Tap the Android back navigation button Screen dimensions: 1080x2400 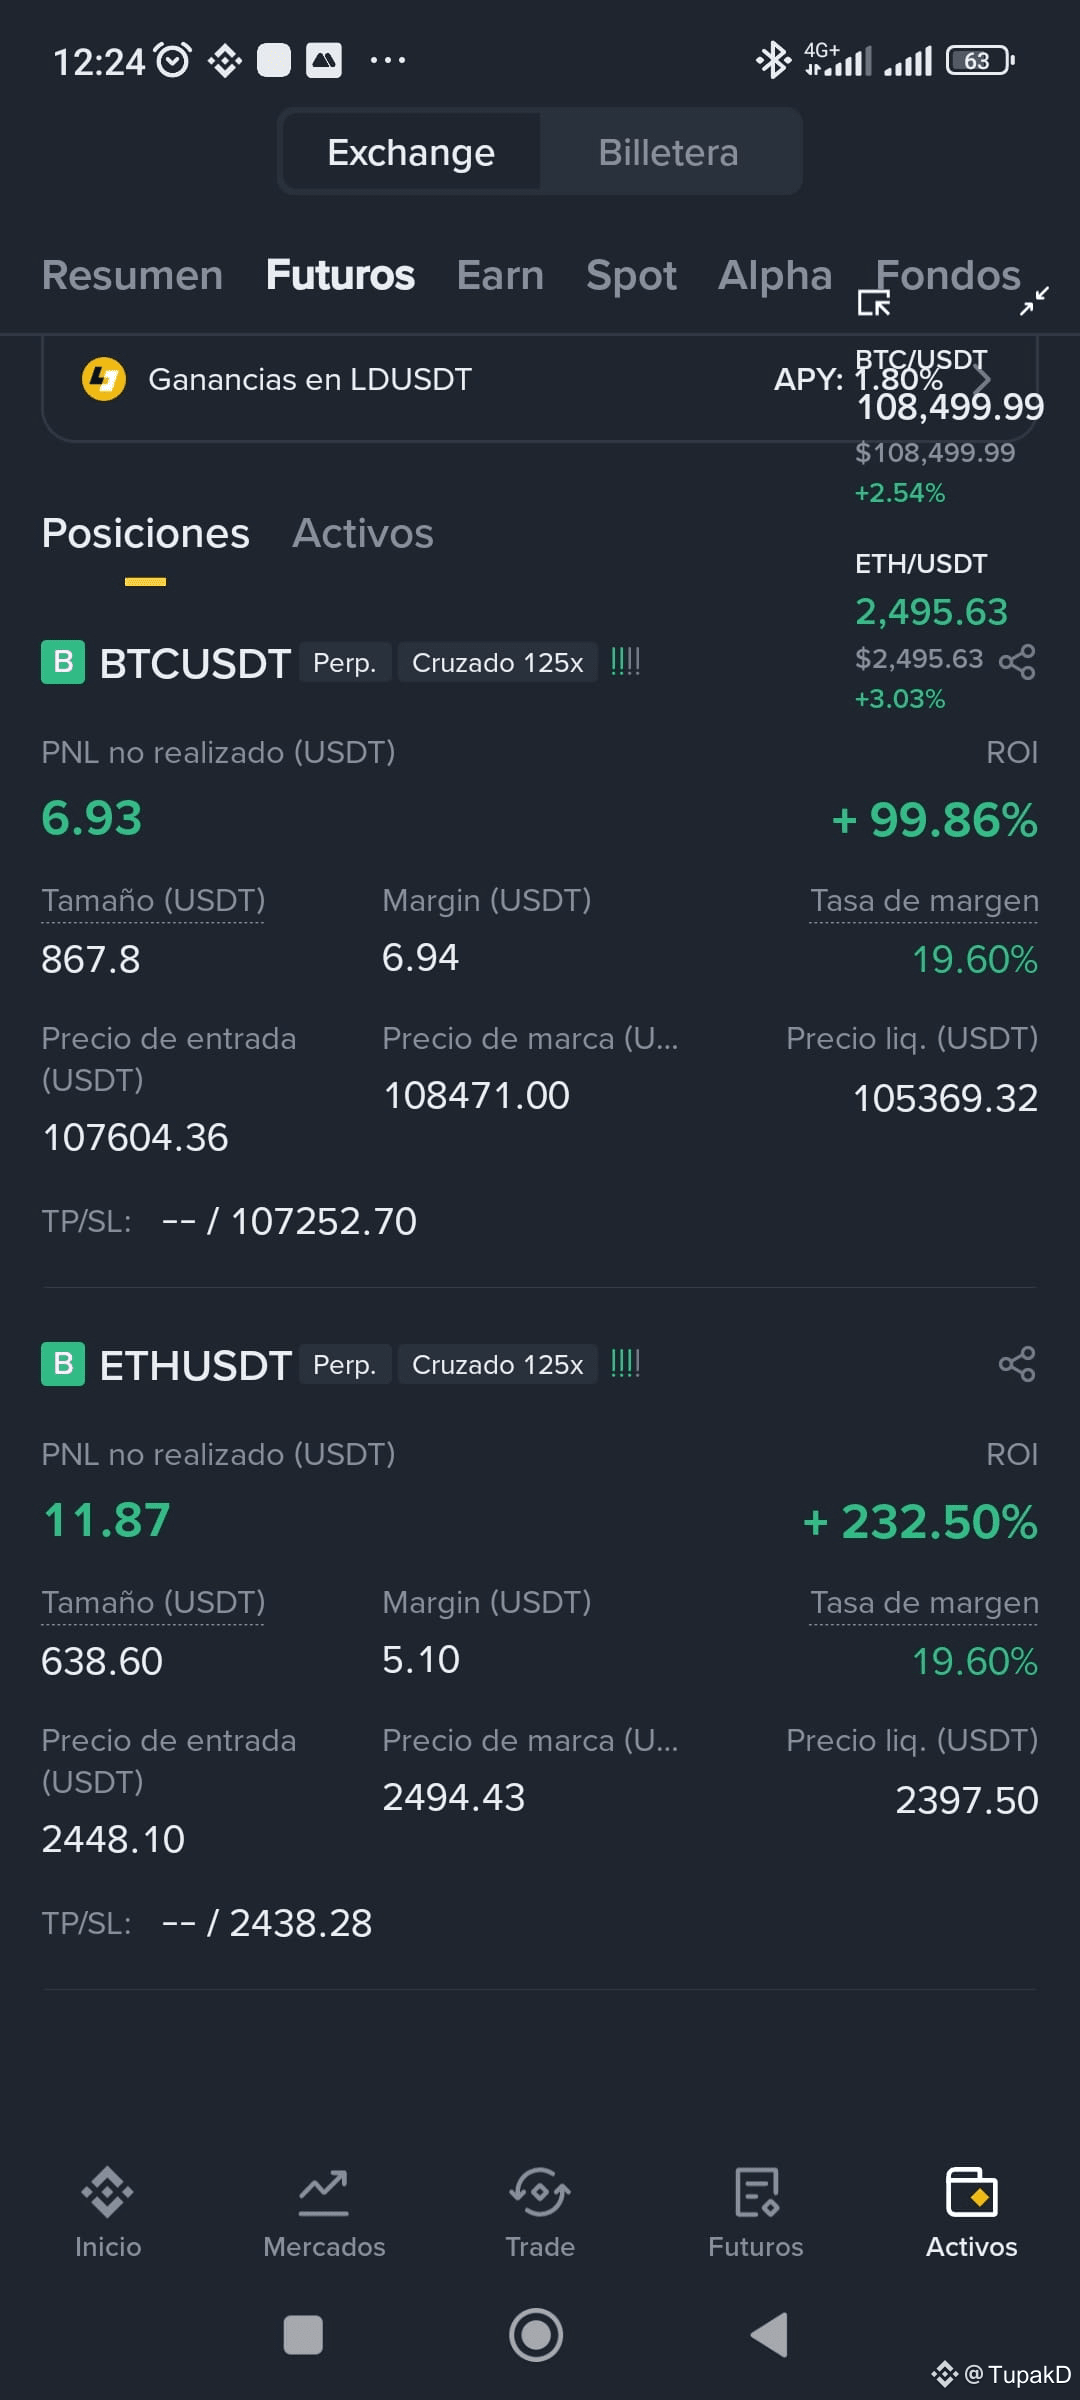[x=770, y=2335]
